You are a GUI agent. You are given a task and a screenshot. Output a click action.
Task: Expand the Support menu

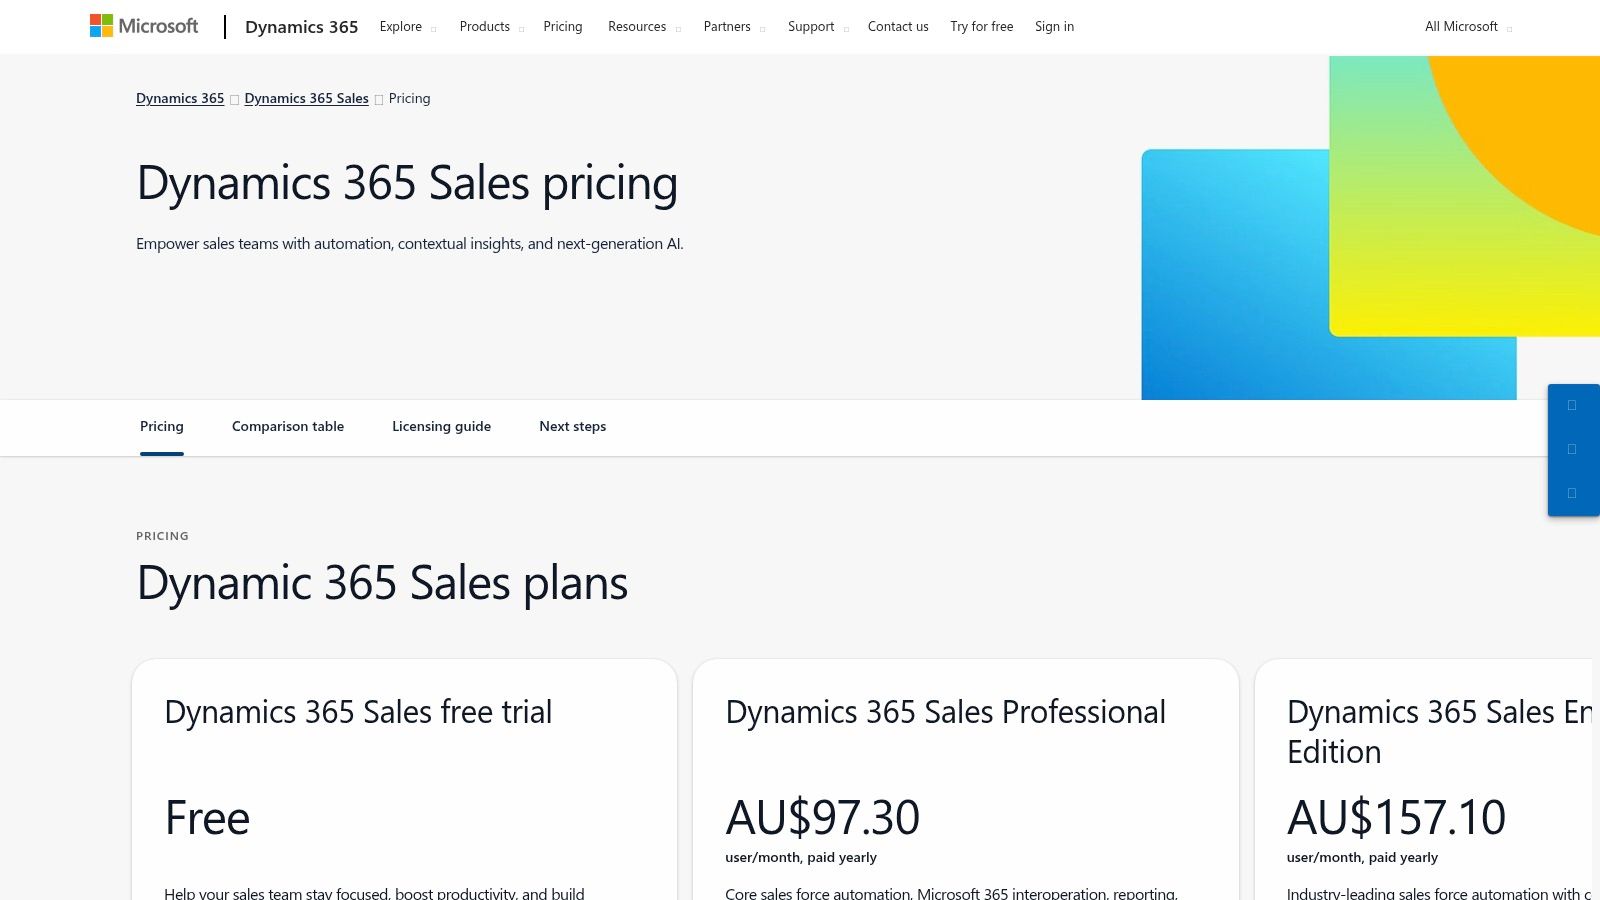pos(817,27)
